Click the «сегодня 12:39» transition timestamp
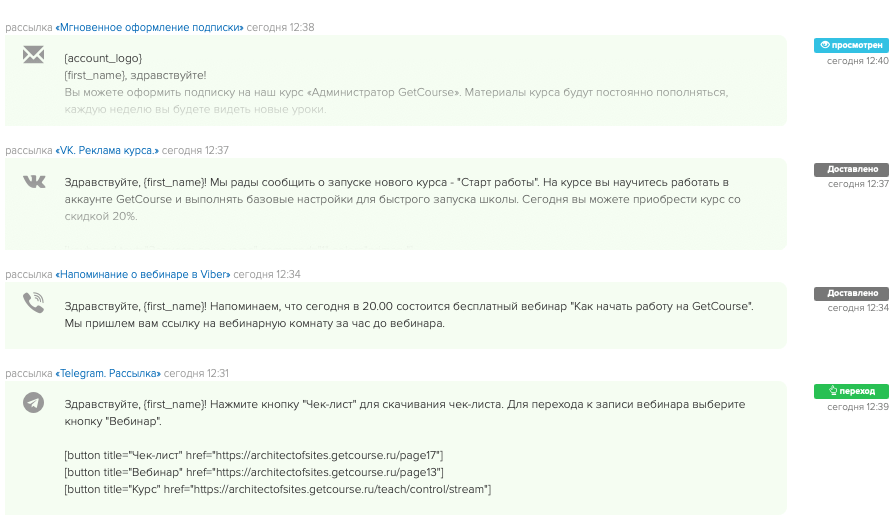The height and width of the screenshot is (523, 896). (x=857, y=407)
